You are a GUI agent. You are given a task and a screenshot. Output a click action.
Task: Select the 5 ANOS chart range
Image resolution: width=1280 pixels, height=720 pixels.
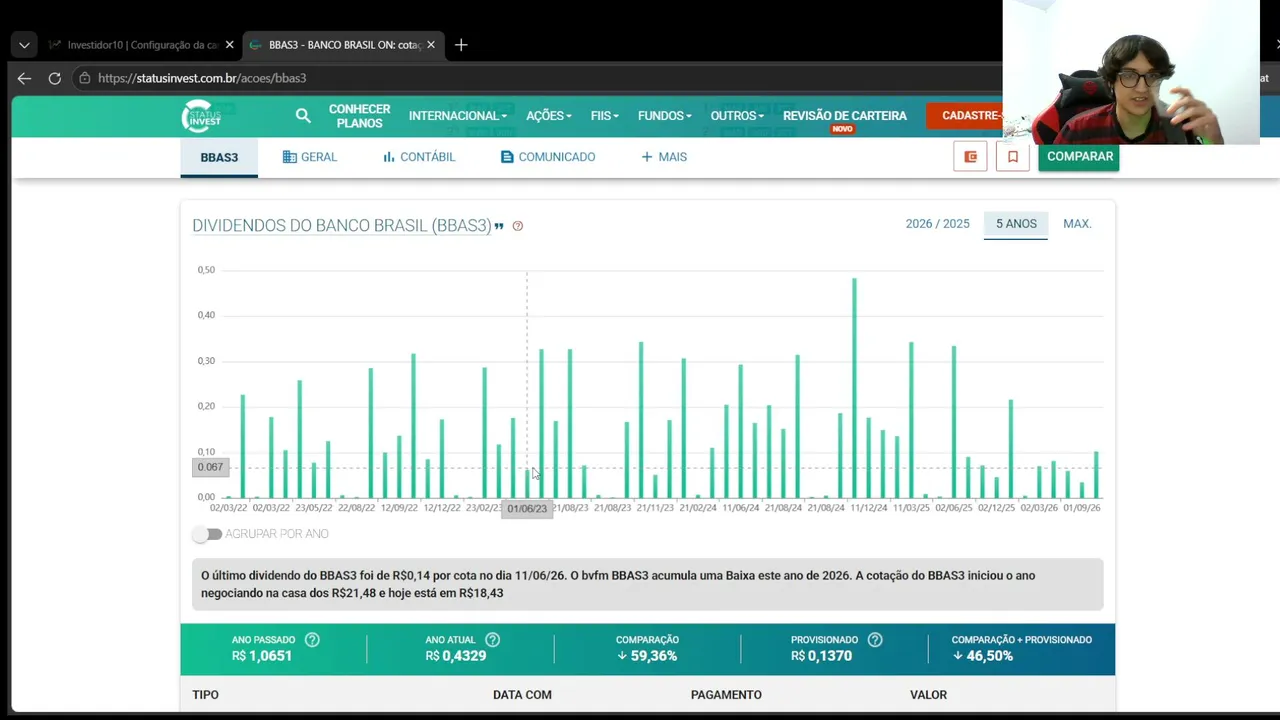coord(1016,224)
